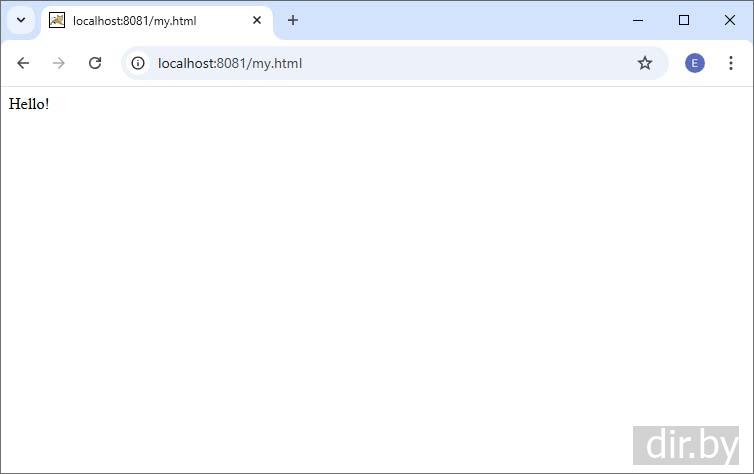Viewport: 754px width, 474px height.
Task: Bookmark this page with star icon
Action: [644, 63]
